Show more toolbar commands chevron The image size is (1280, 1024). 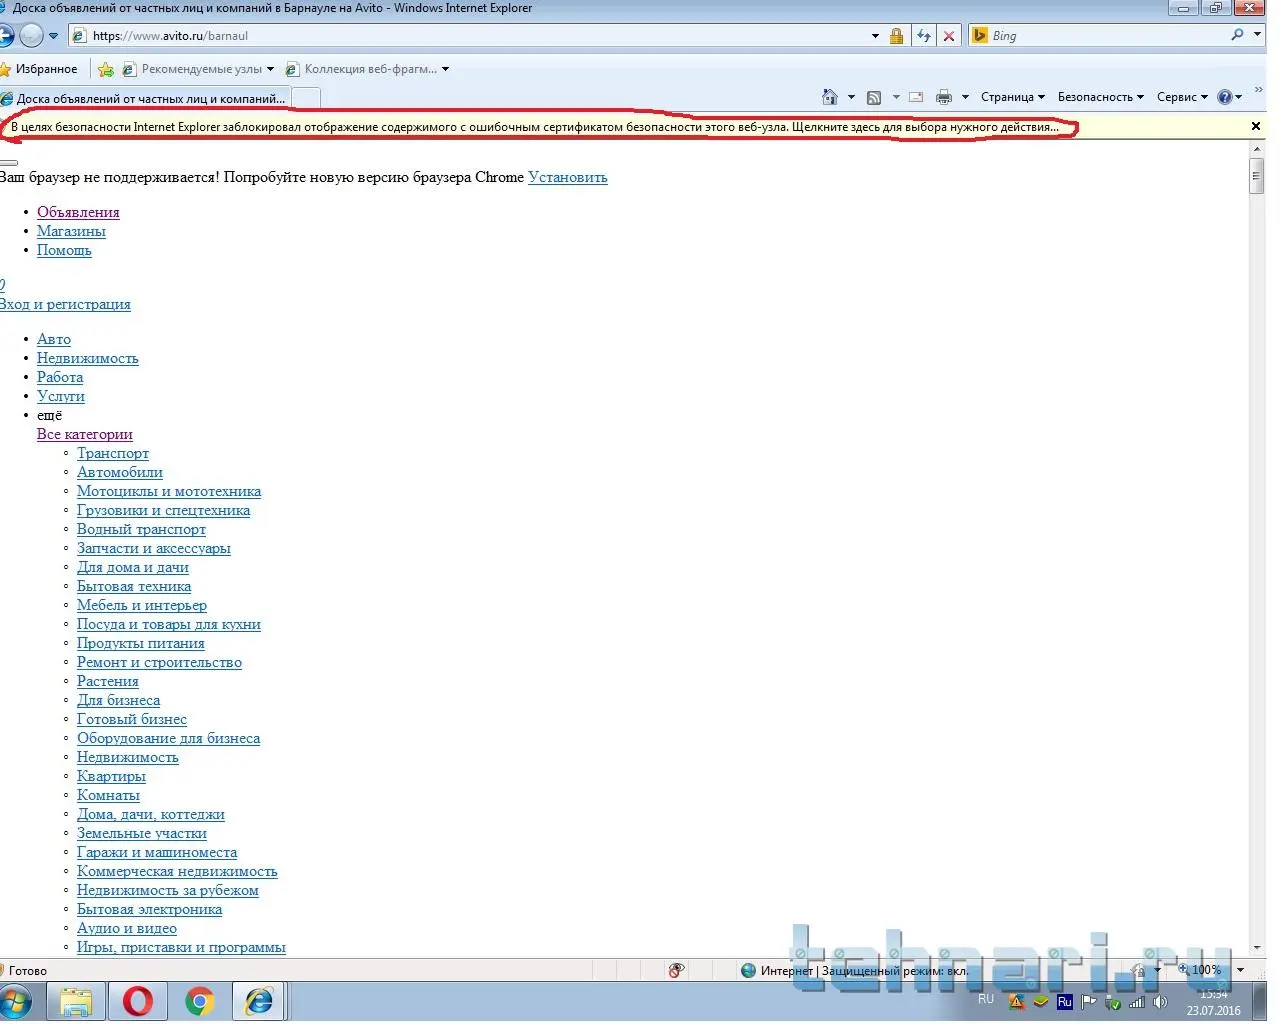pyautogui.click(x=1258, y=91)
